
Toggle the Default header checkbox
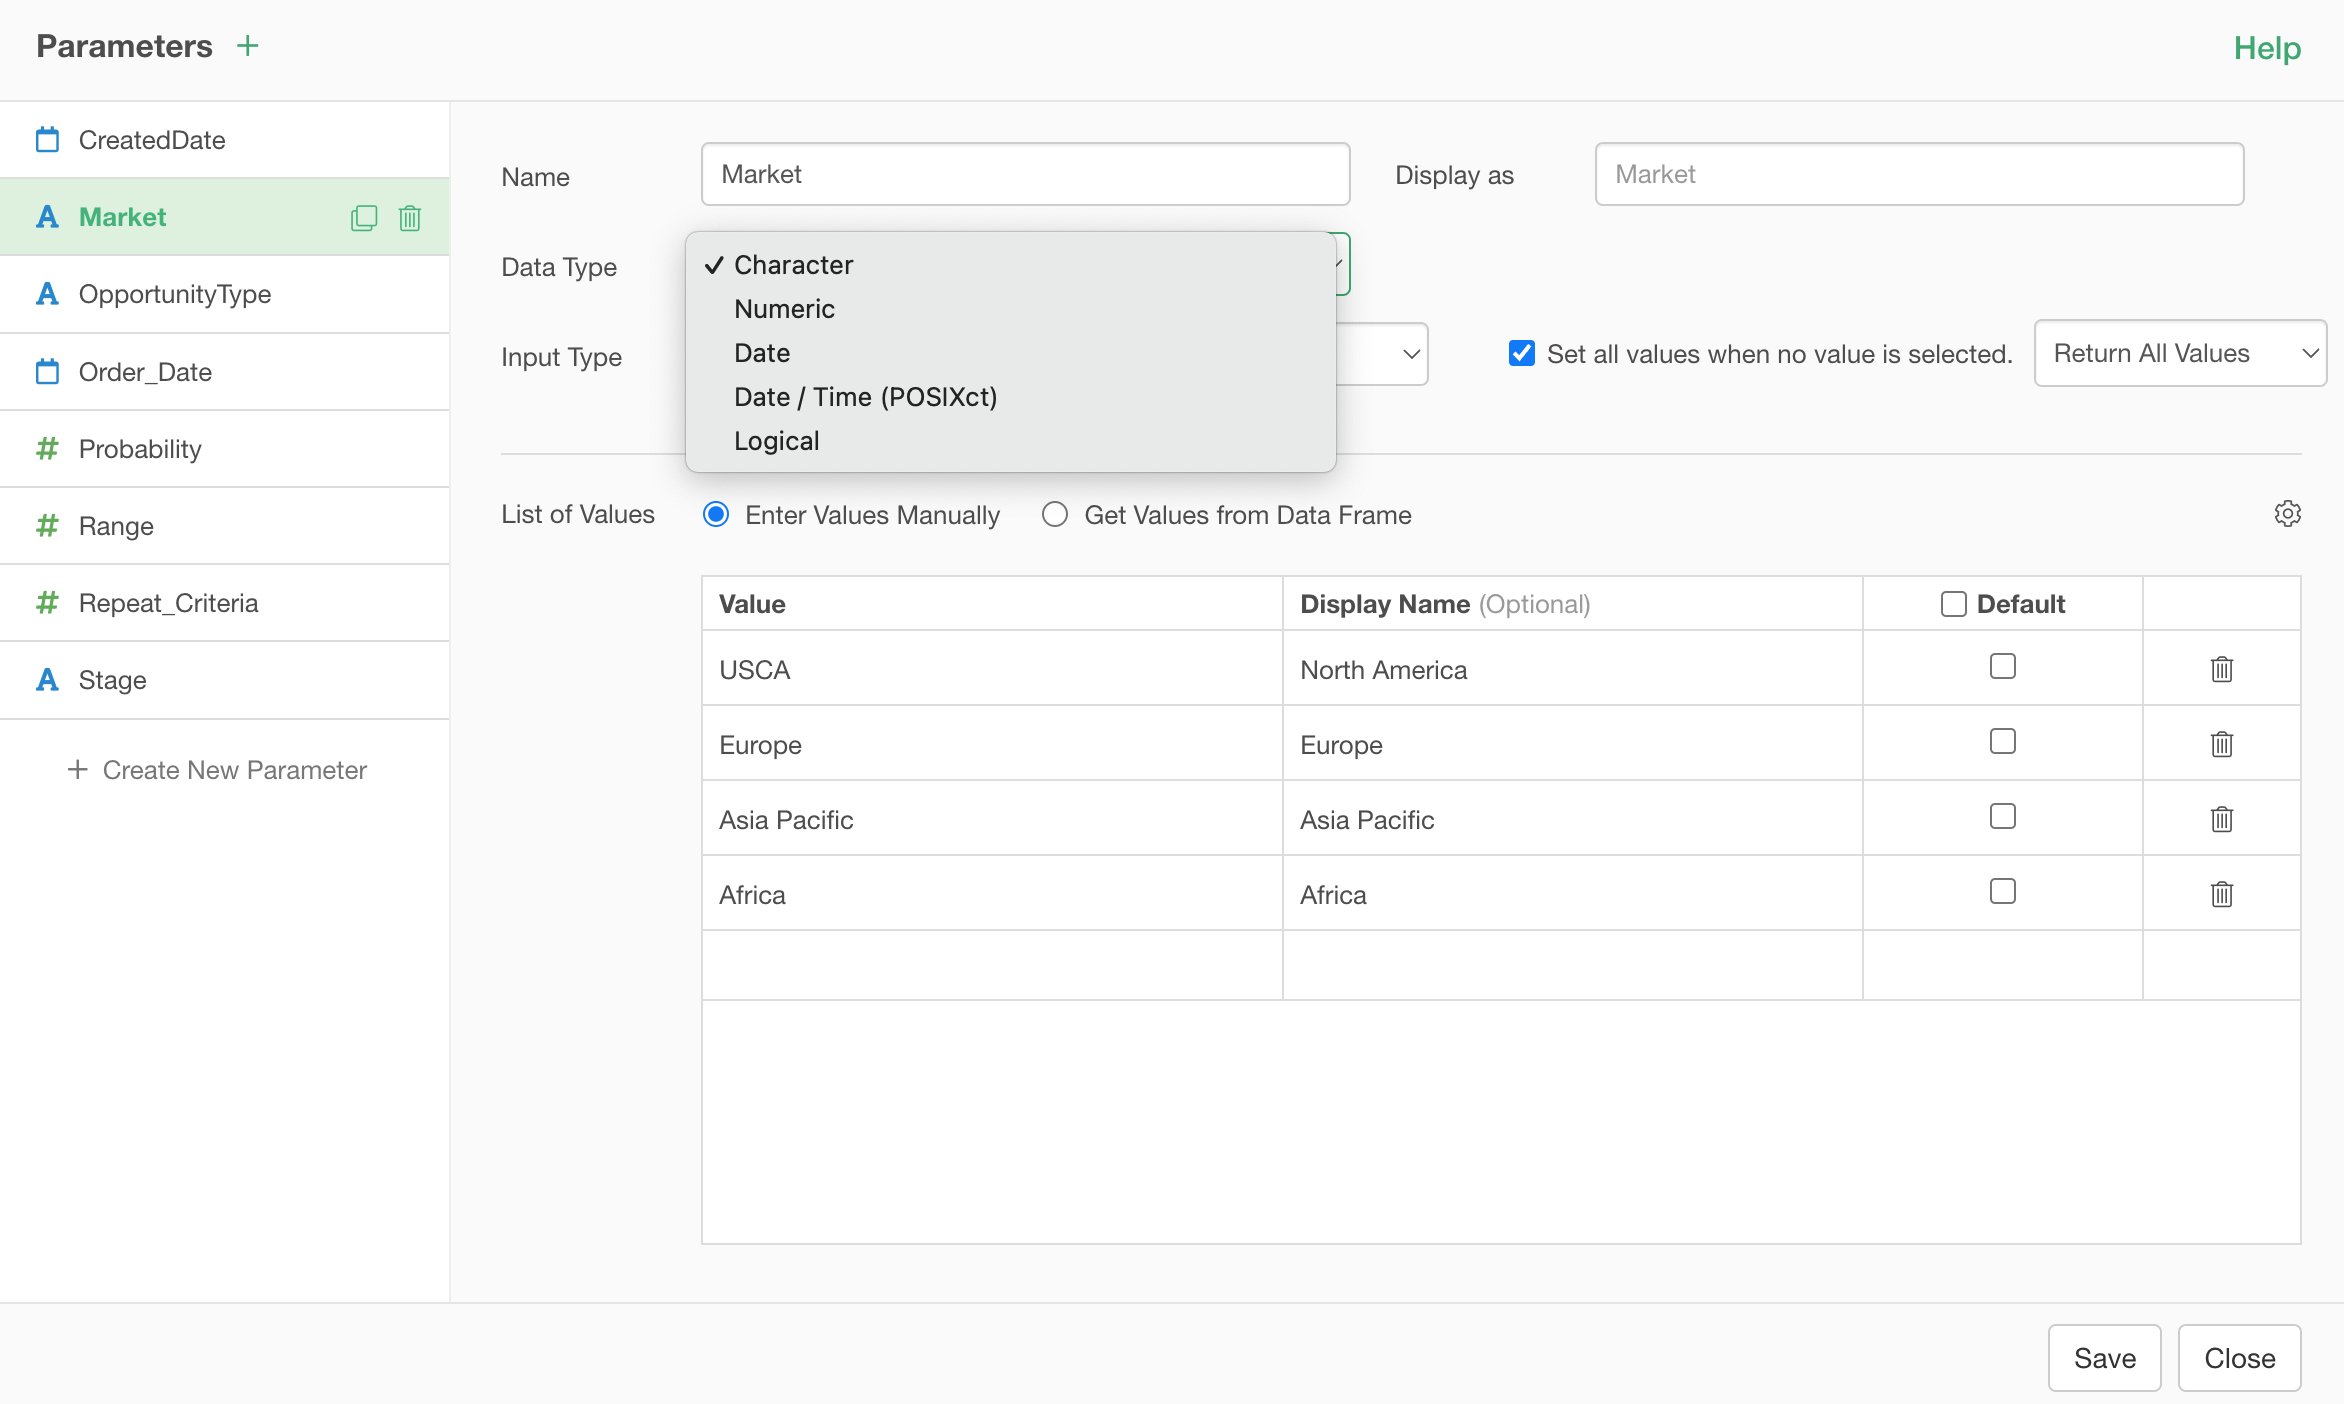coord(1953,604)
